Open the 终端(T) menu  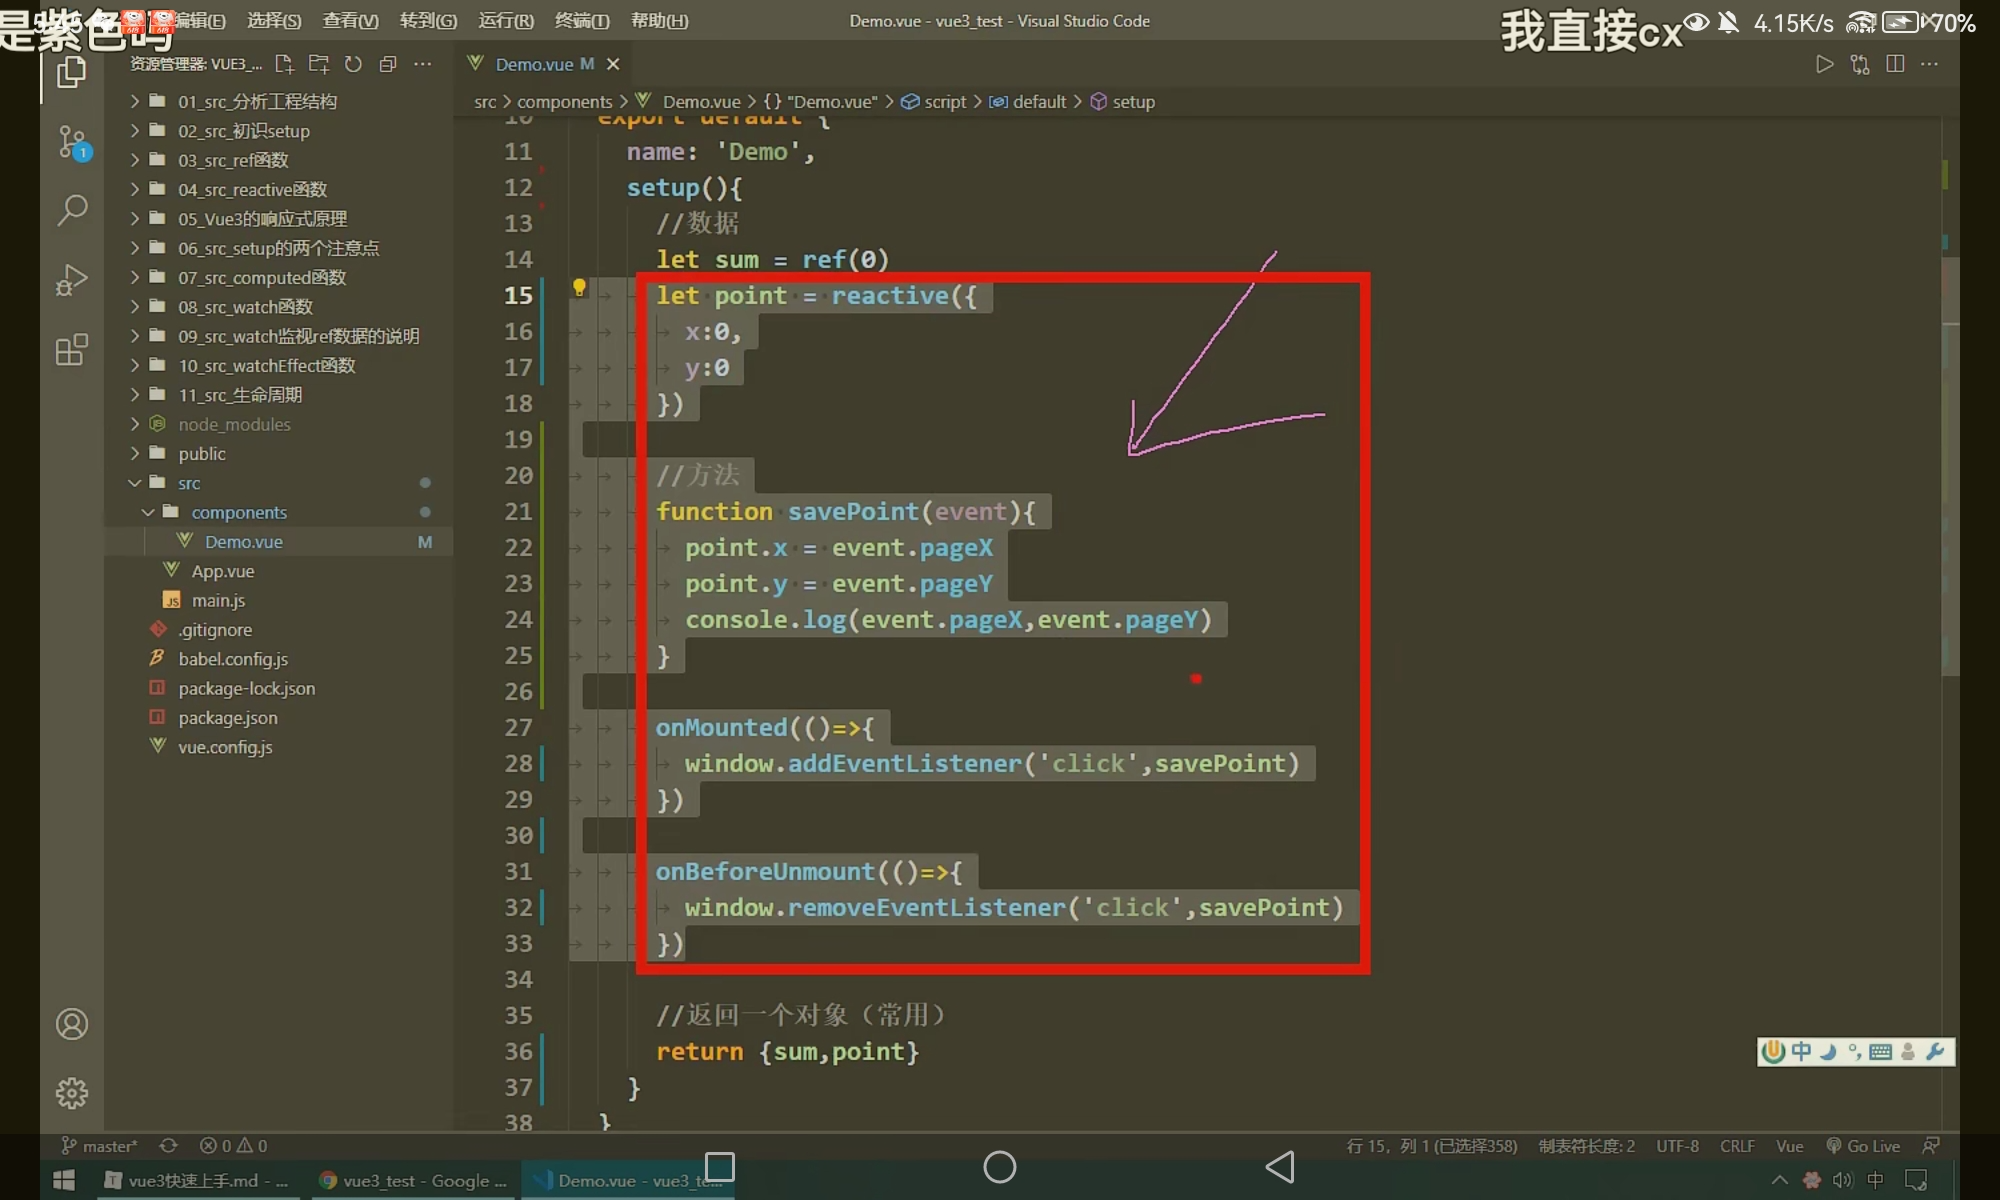click(x=582, y=21)
